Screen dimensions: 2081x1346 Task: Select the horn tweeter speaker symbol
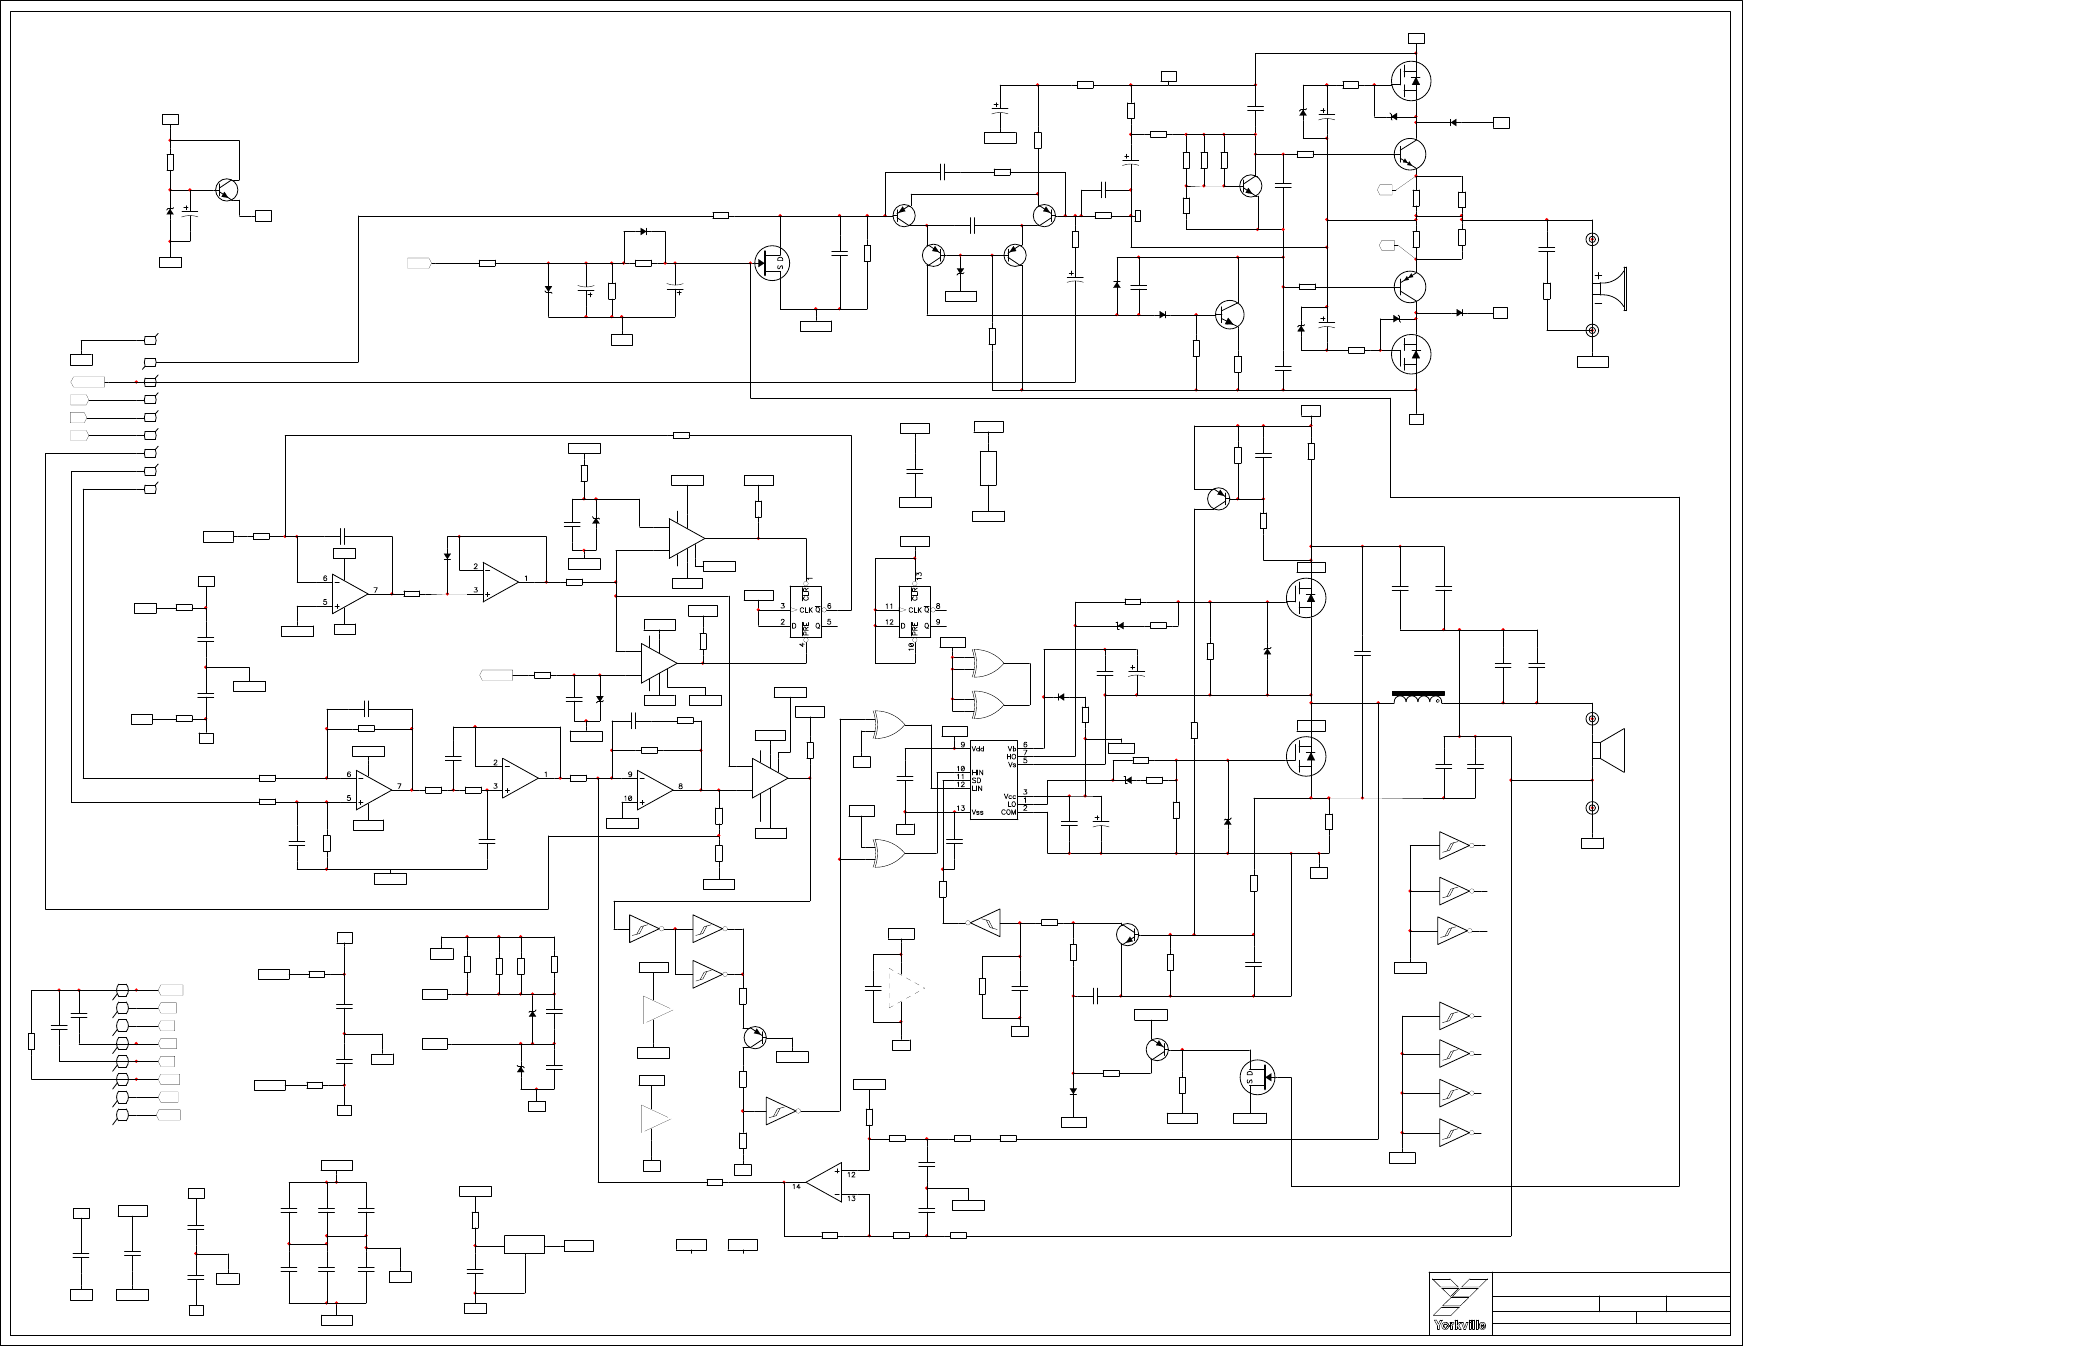[x=1610, y=289]
